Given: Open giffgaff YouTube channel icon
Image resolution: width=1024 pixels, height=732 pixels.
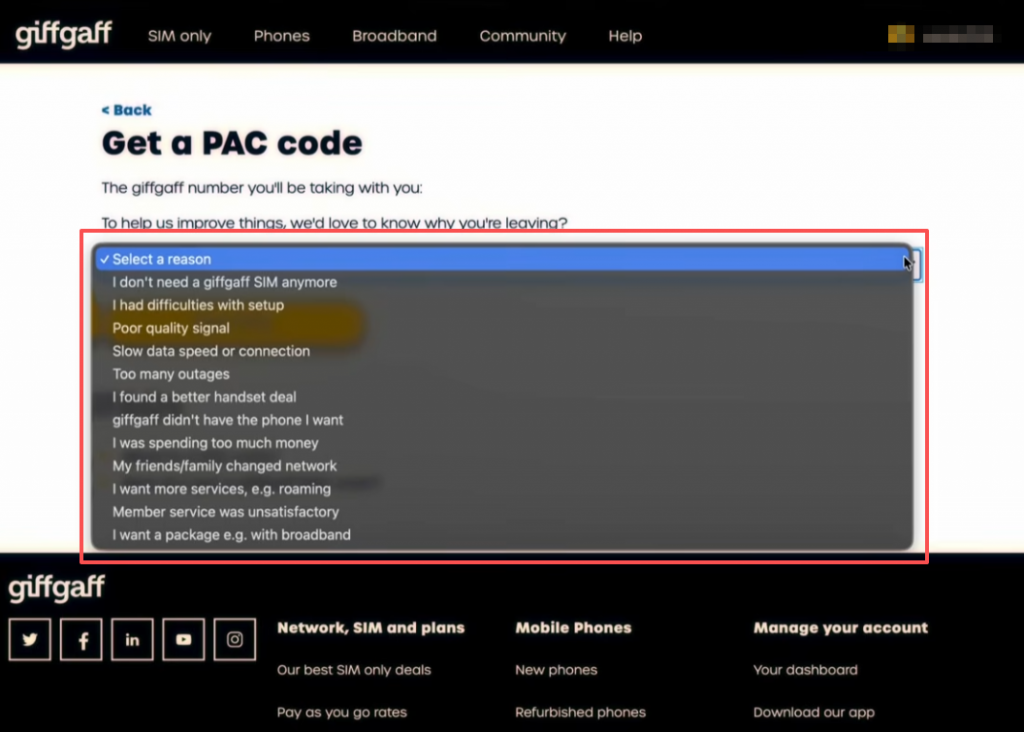Looking at the screenshot, I should point(184,639).
